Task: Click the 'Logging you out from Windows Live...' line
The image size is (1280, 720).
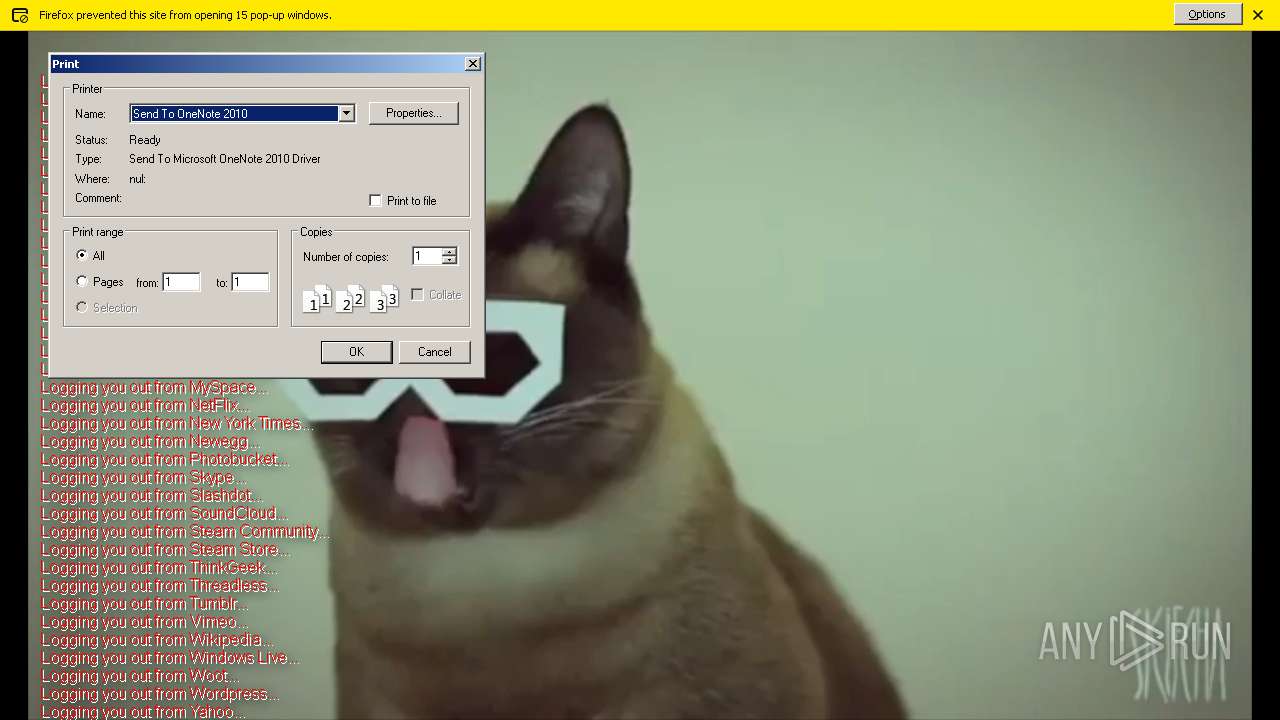Action: 170,658
